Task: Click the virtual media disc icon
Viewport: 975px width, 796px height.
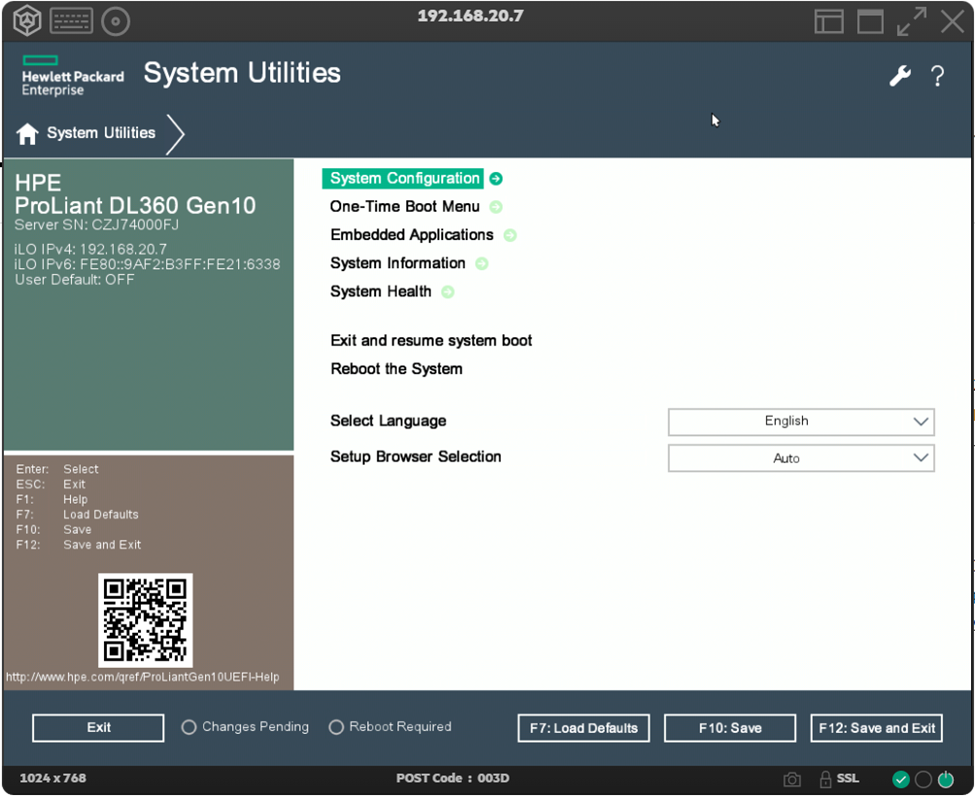Action: (x=116, y=20)
